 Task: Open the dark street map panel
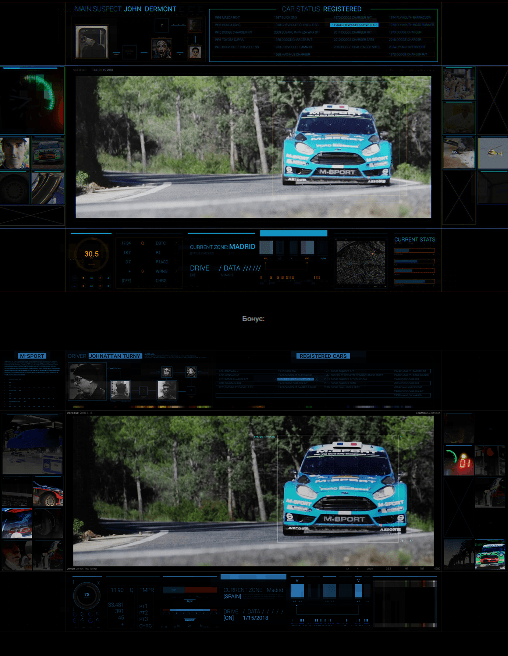pyautogui.click(x=361, y=263)
